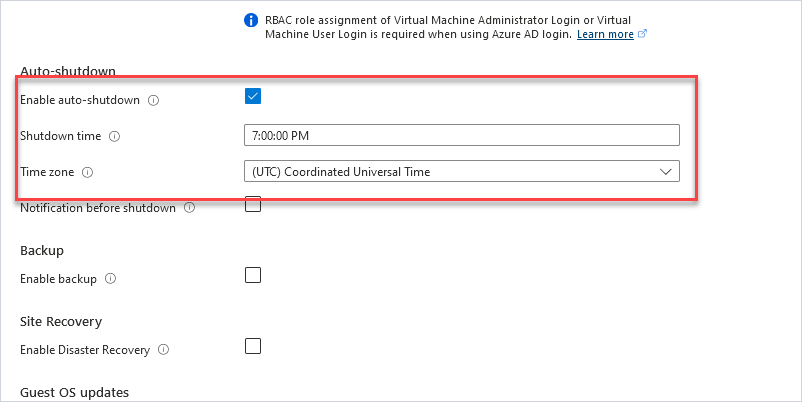This screenshot has height=402, width=802.
Task: Check Notification before shutdown checkbox
Action: tap(253, 204)
